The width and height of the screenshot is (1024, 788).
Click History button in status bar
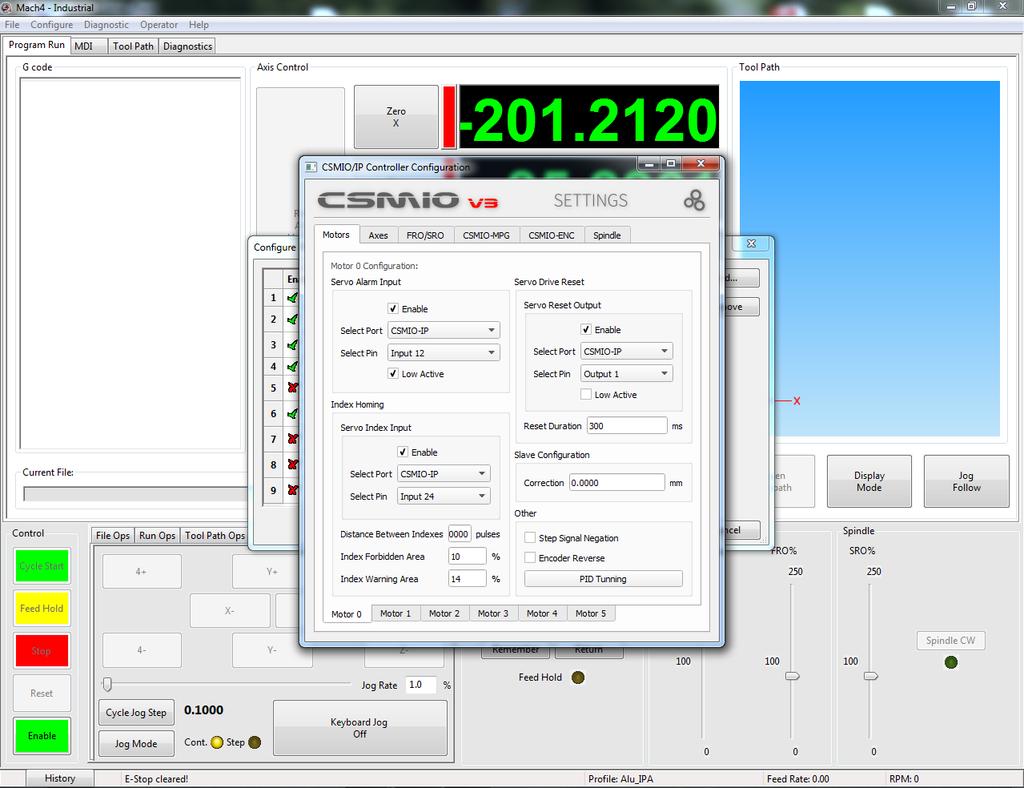click(60, 778)
